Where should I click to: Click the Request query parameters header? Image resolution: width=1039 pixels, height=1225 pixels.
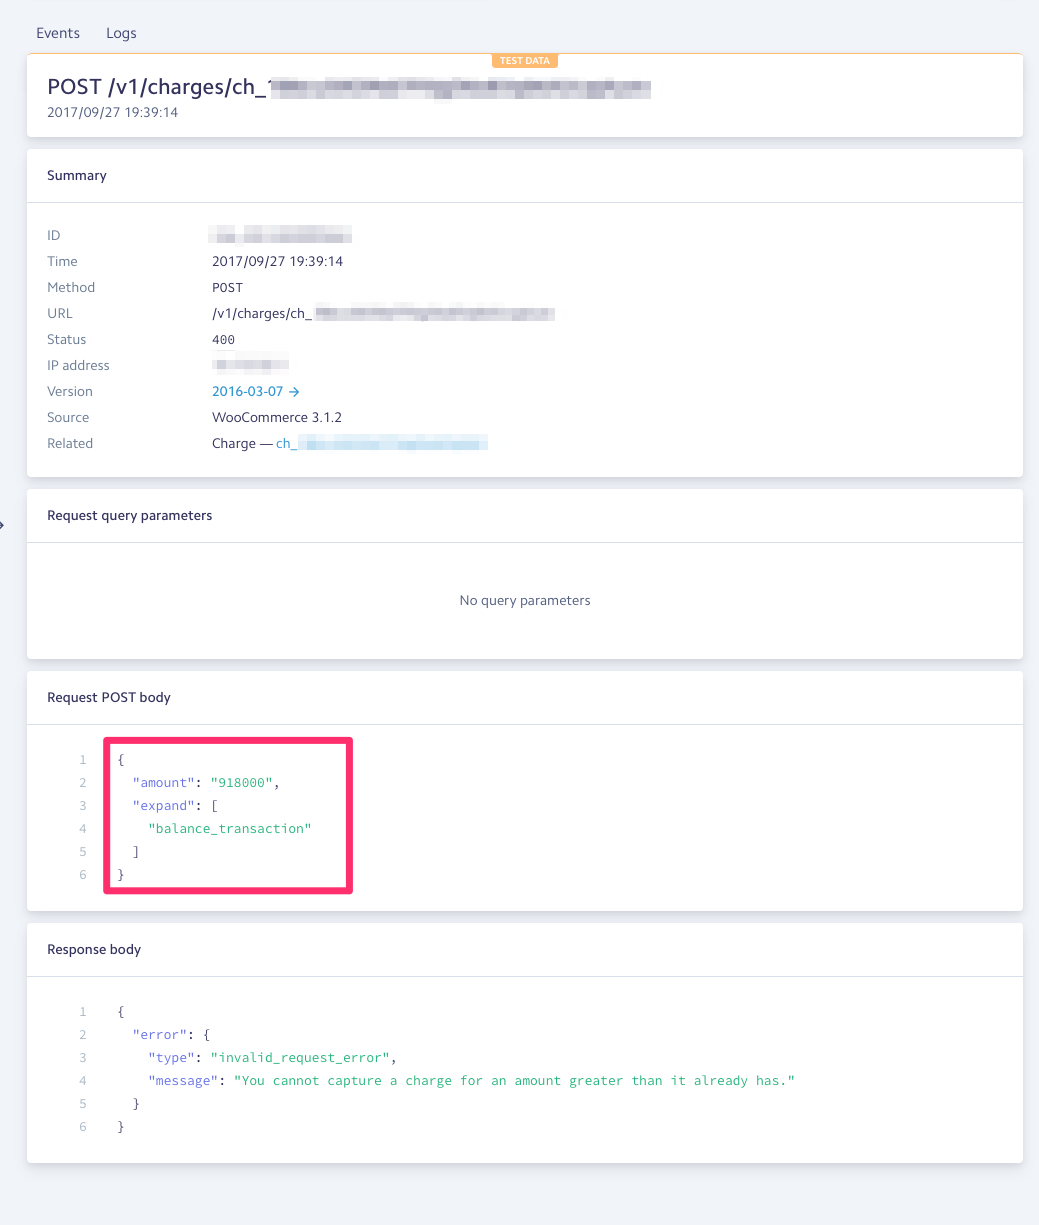point(129,515)
